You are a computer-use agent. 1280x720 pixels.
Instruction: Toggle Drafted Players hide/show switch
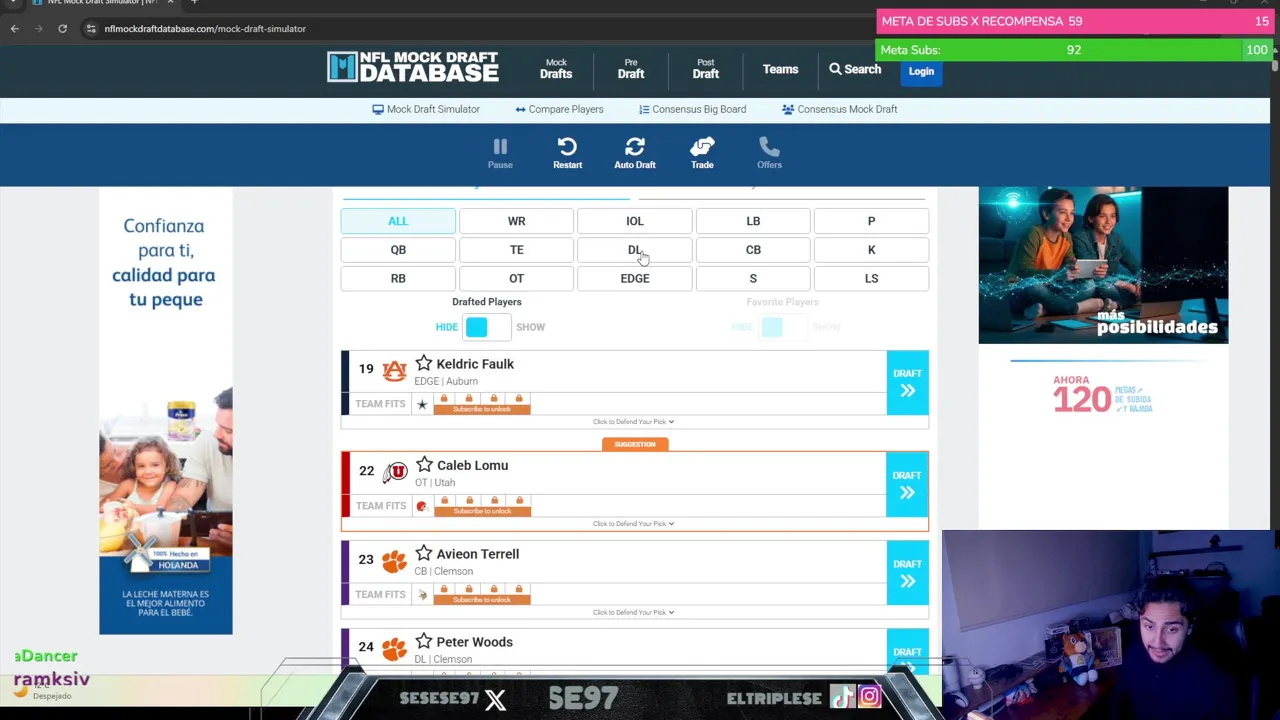pyautogui.click(x=487, y=327)
